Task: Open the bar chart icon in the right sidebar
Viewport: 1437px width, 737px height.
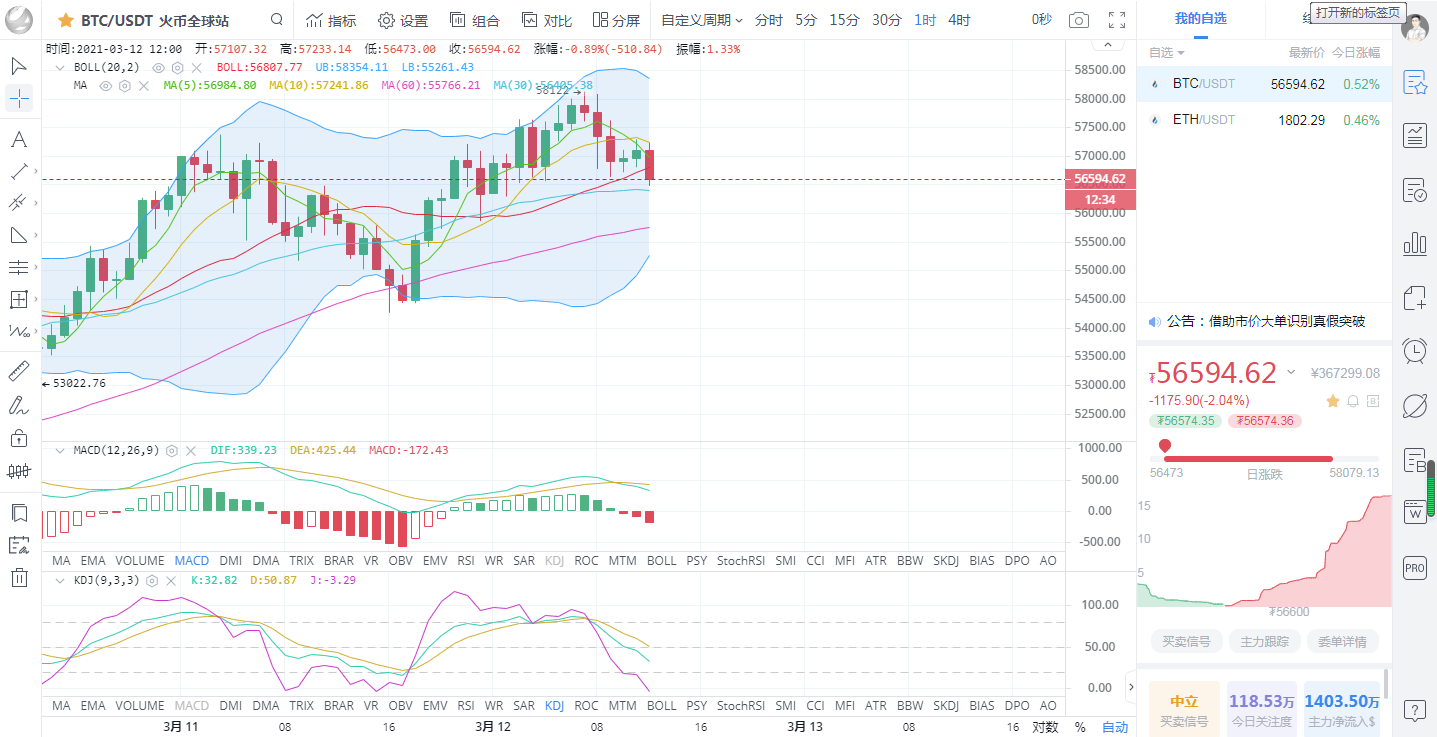Action: click(x=1415, y=243)
